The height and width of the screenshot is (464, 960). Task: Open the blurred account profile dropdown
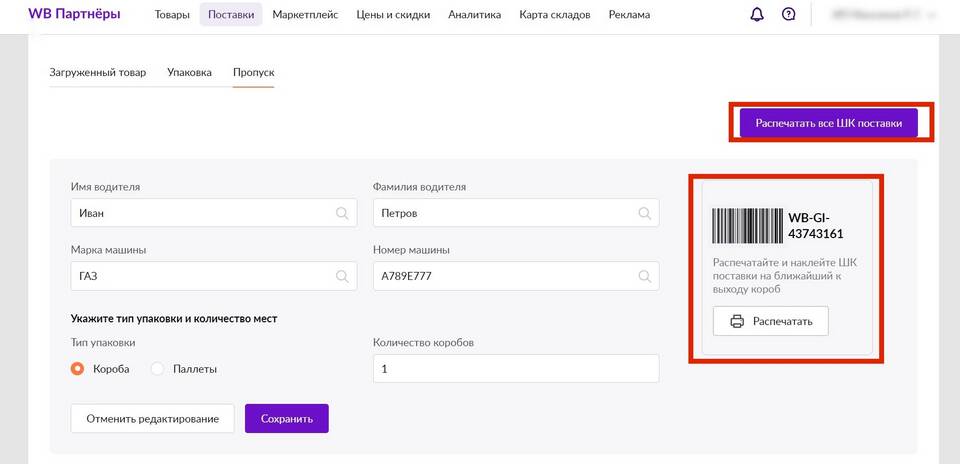click(884, 15)
